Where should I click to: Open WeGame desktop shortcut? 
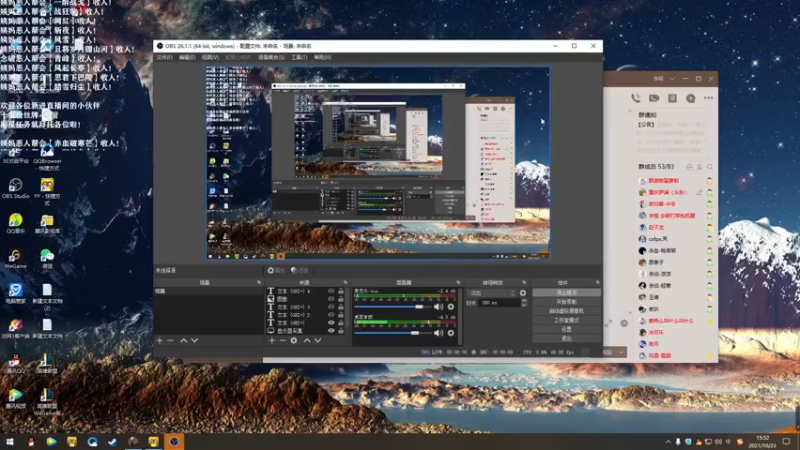click(x=15, y=259)
